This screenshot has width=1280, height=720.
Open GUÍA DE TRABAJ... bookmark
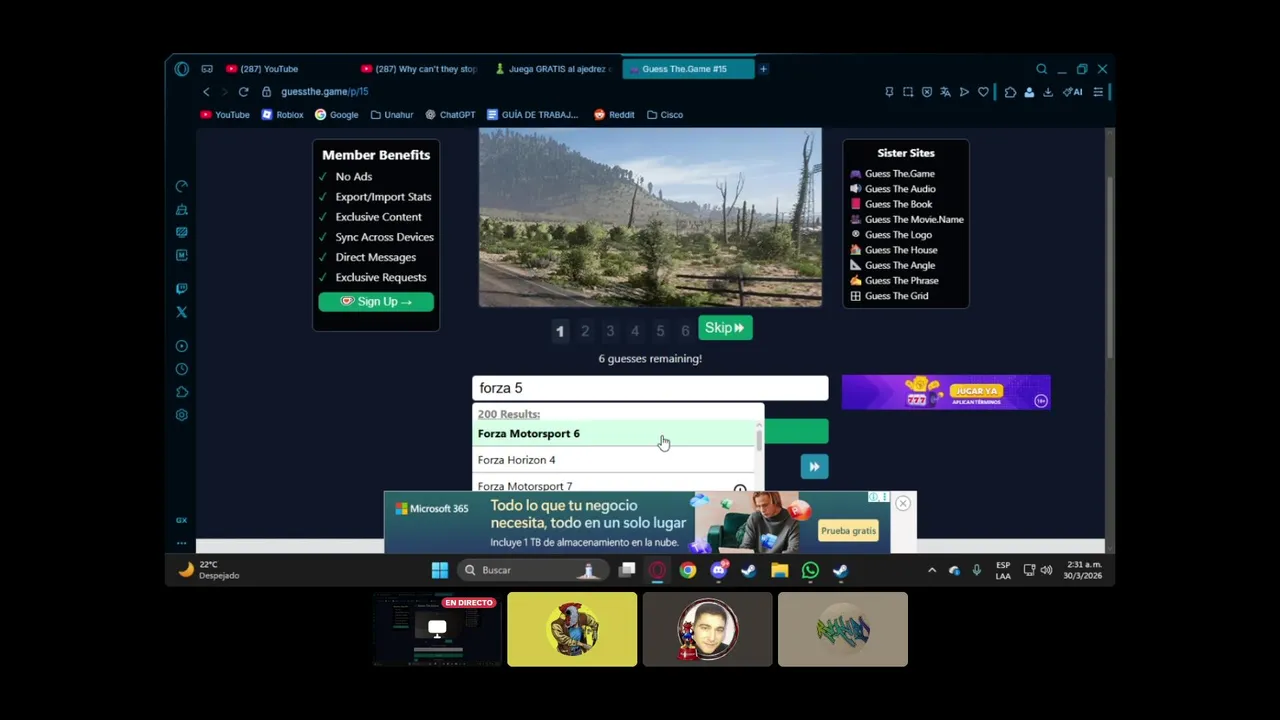[x=532, y=115]
